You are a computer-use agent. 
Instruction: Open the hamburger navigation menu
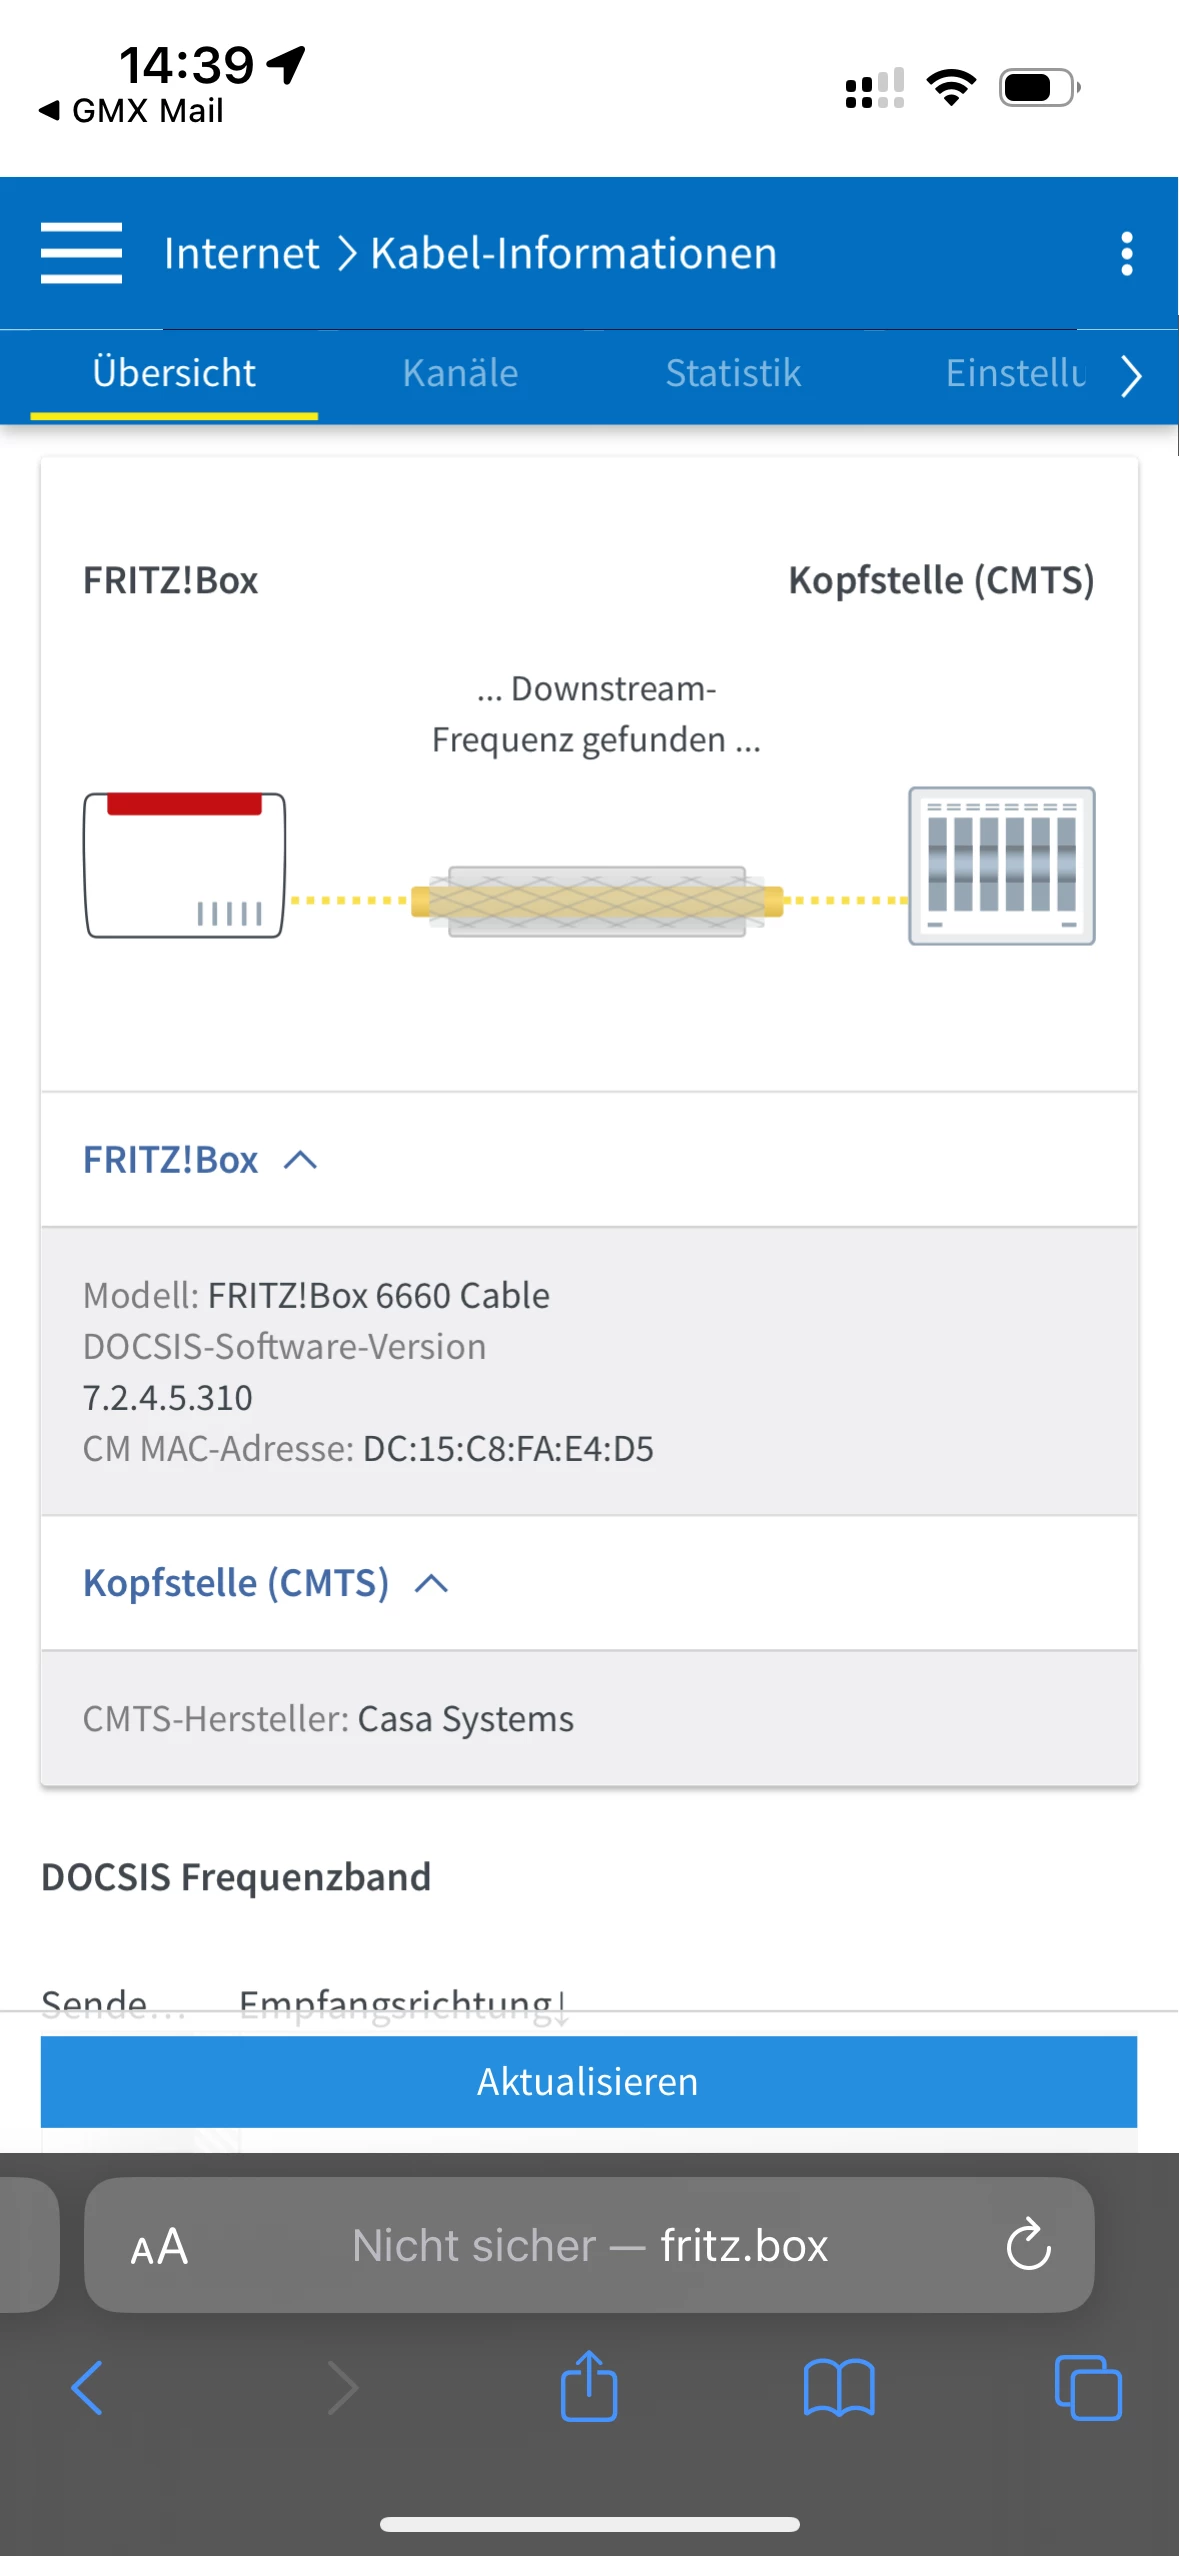81,253
